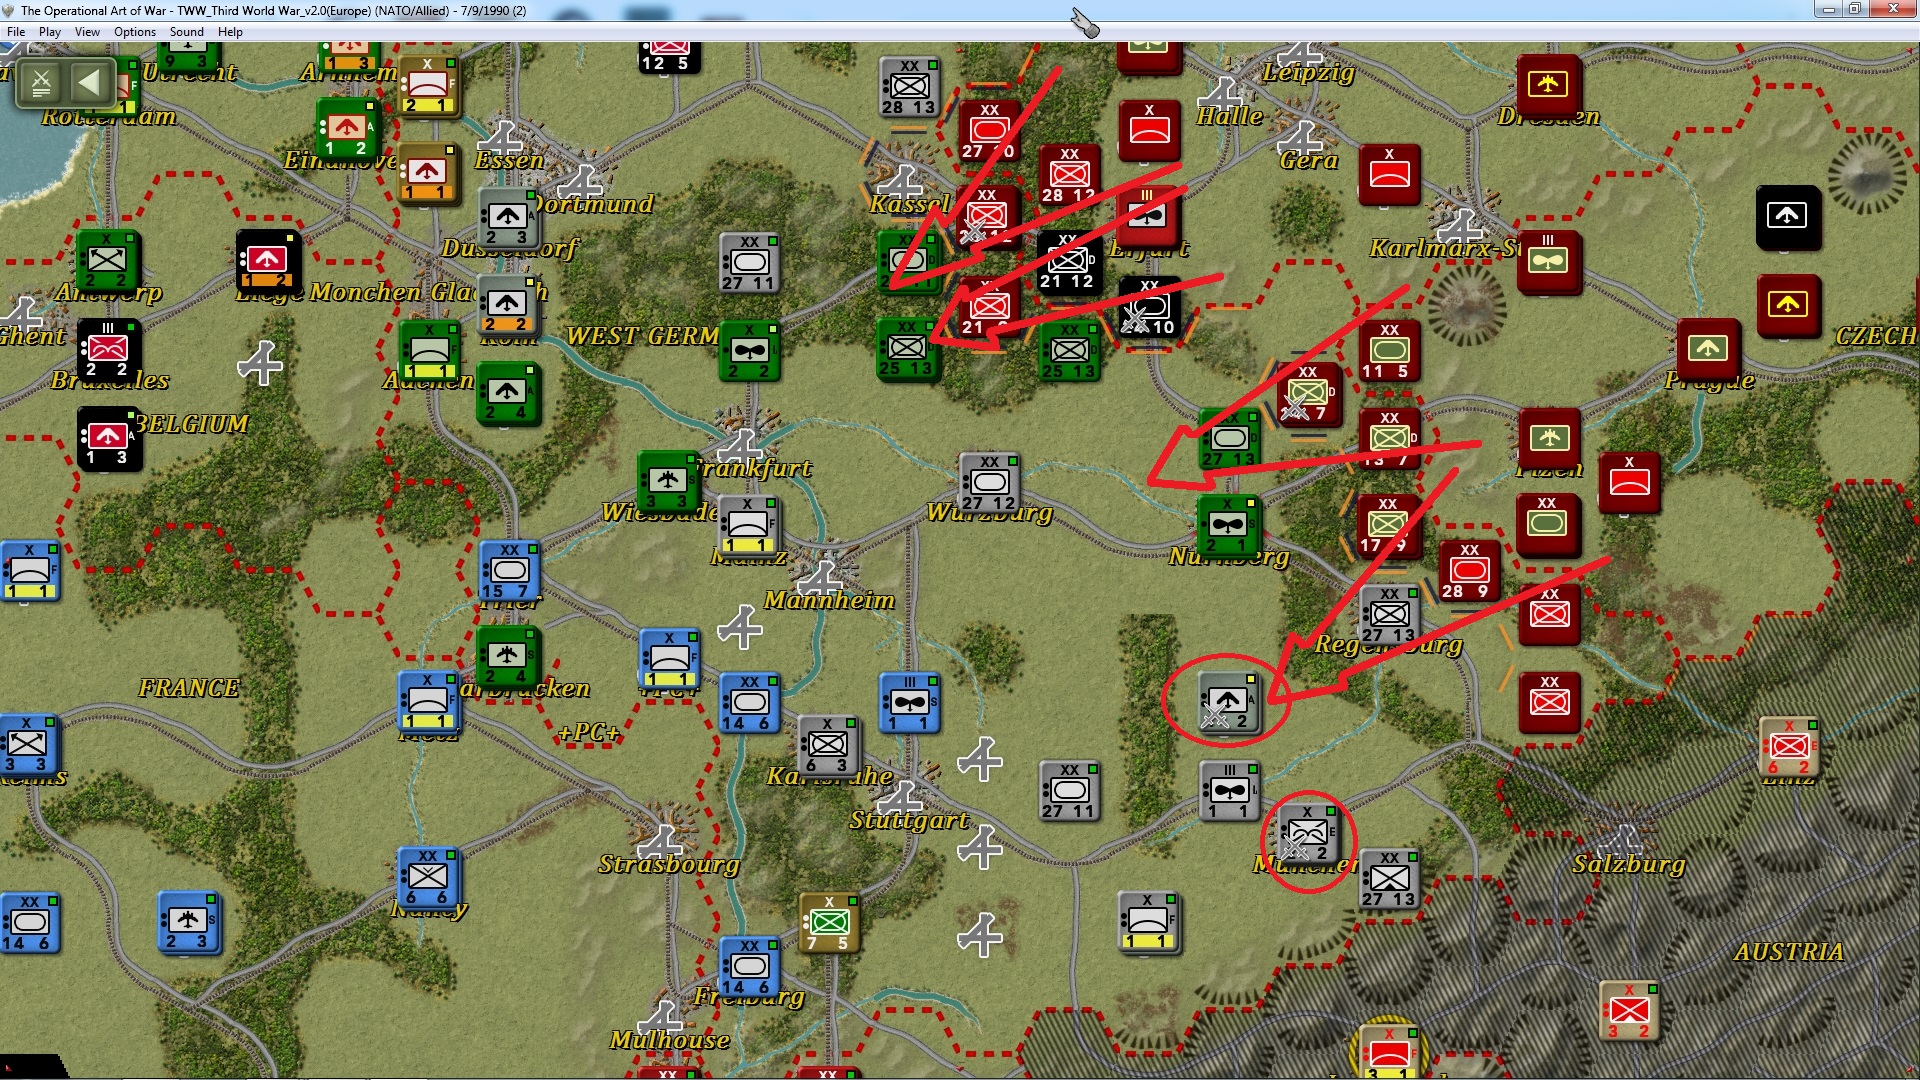The image size is (1920, 1080).
Task: Open the Play menu
Action: coord(50,32)
